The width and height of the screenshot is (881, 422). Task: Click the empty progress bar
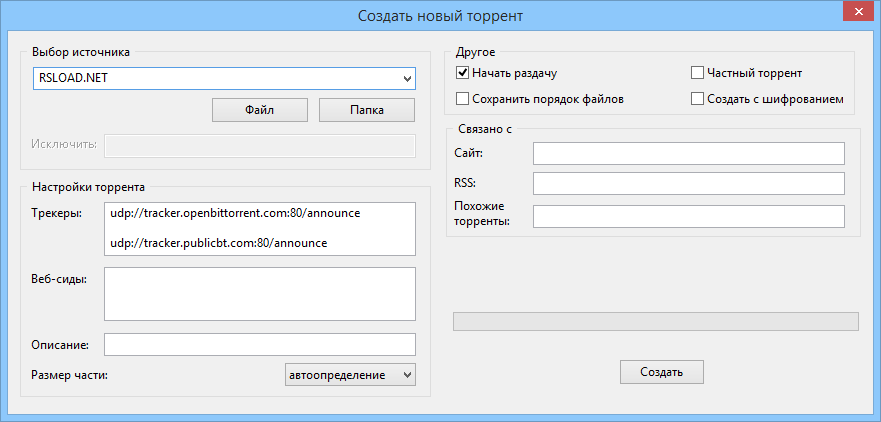click(656, 321)
